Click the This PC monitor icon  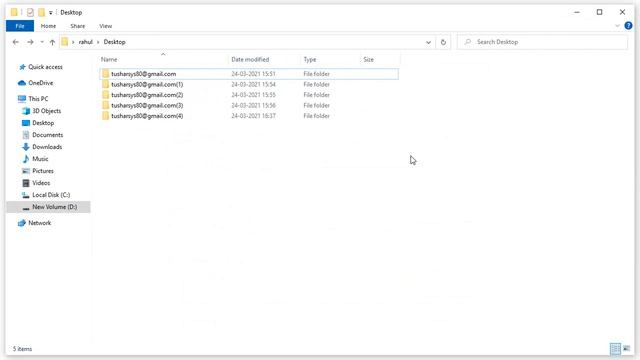point(22,99)
